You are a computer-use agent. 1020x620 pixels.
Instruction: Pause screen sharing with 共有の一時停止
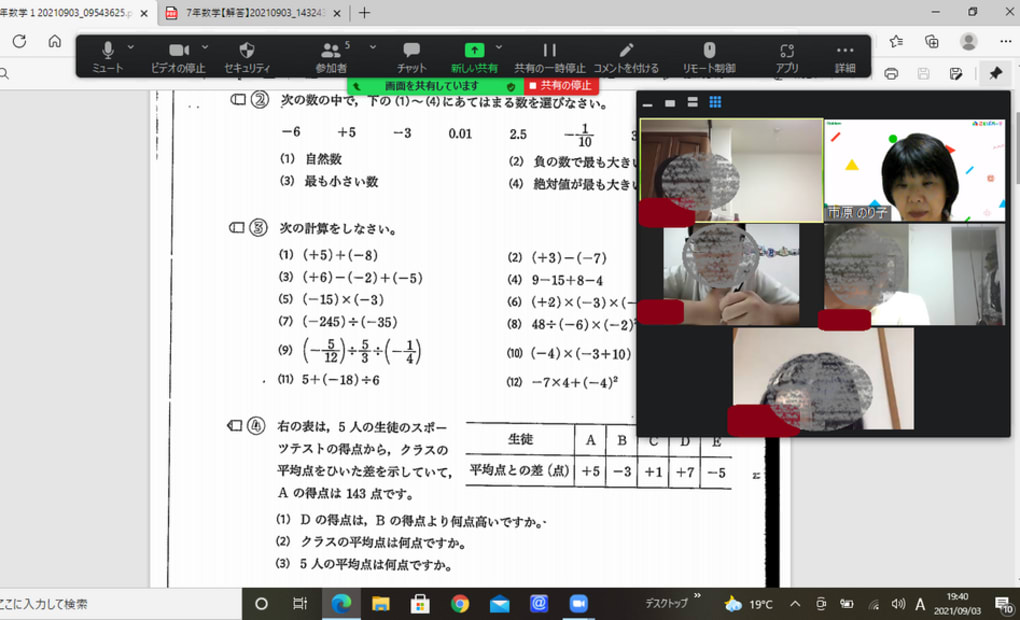551,48
